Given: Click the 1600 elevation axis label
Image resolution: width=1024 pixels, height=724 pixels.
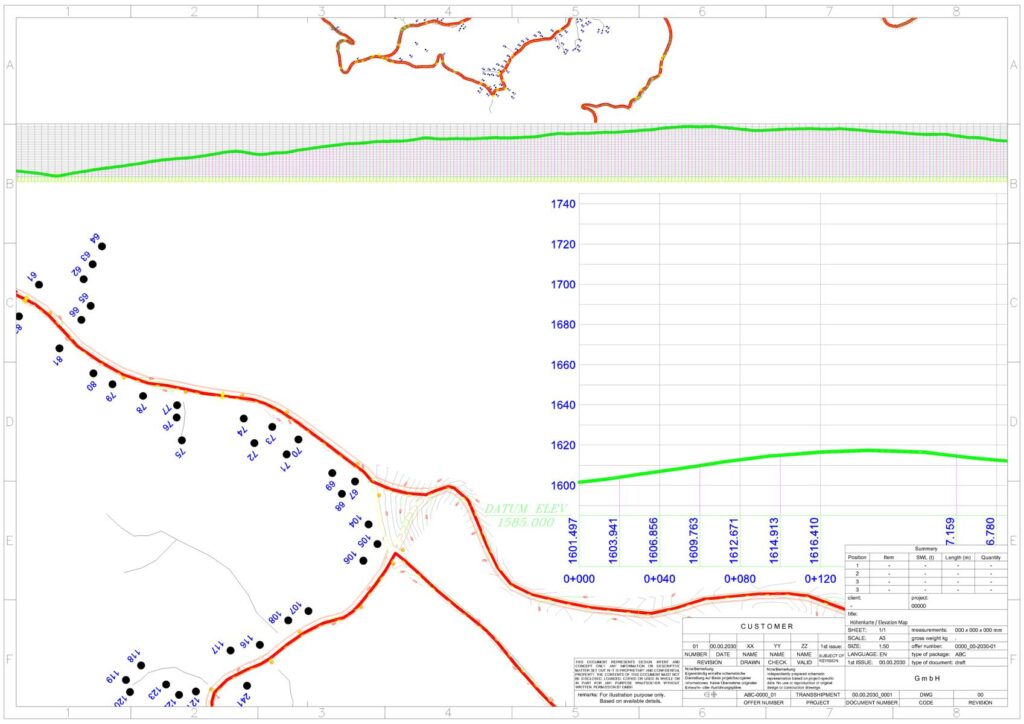Looking at the screenshot, I should 563,485.
